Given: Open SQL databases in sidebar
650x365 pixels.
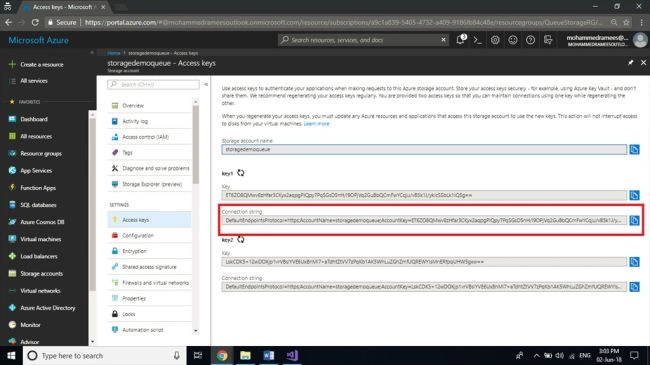Looking at the screenshot, I should point(38,205).
